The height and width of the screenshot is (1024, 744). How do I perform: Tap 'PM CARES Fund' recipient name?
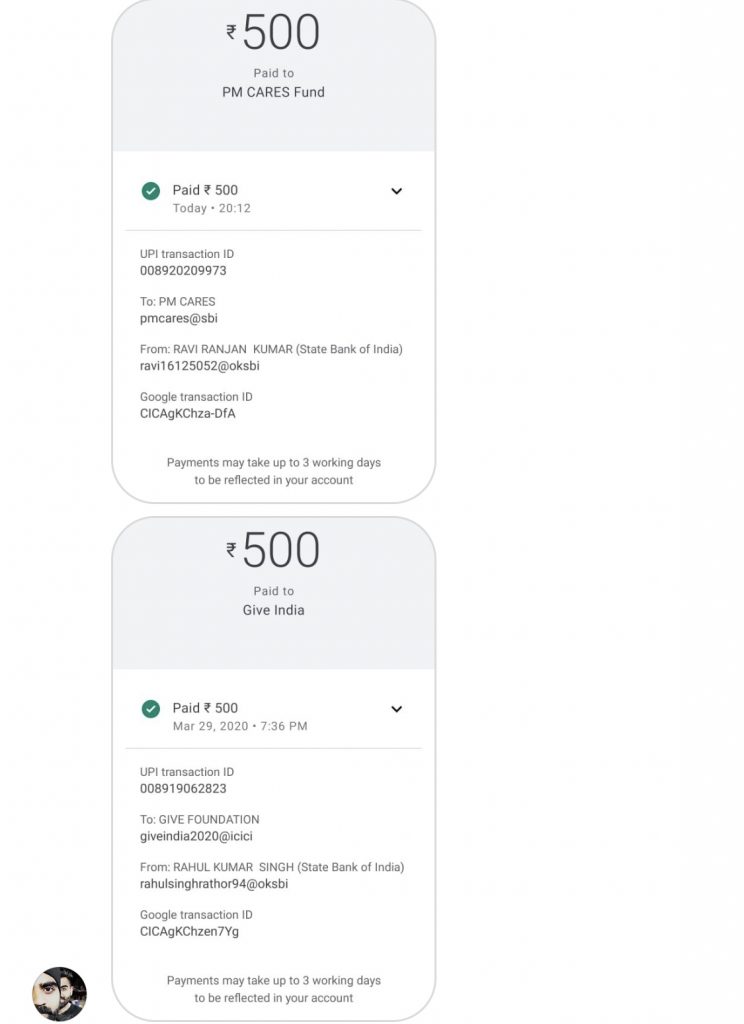coord(273,92)
